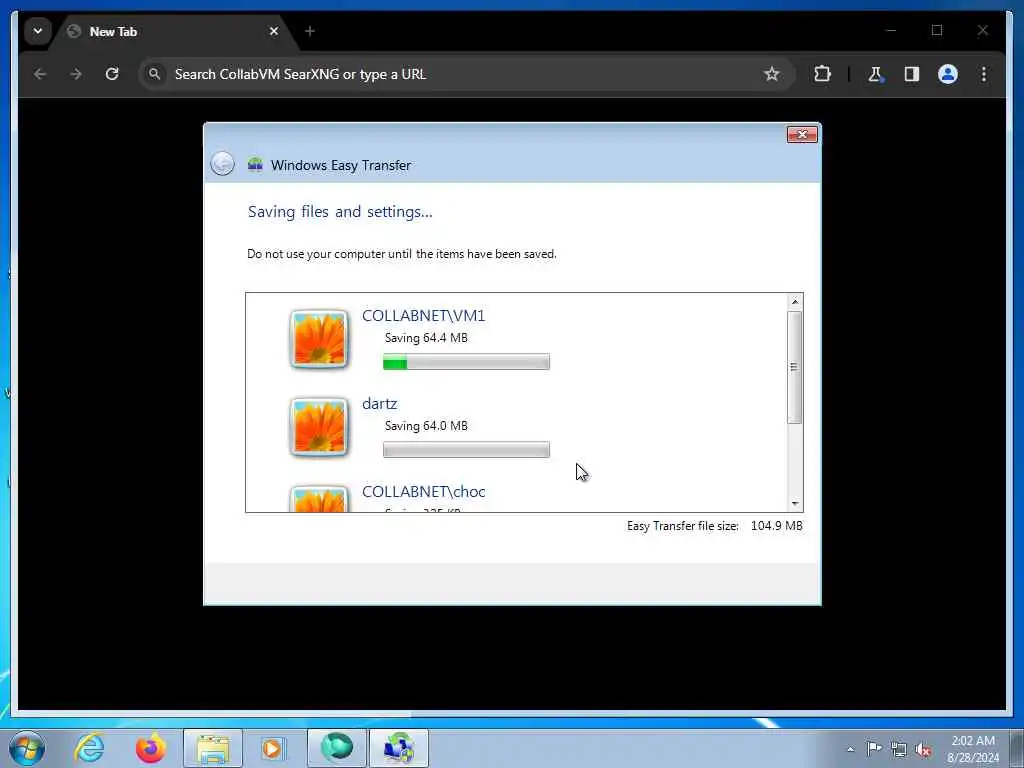Image resolution: width=1024 pixels, height=768 pixels.
Task: Open the Chrome Labs flask icon
Action: point(875,74)
